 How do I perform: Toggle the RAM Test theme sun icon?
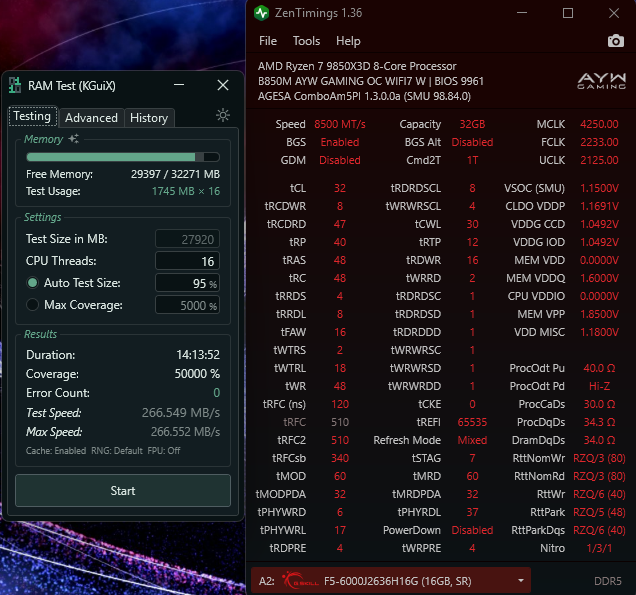pyautogui.click(x=223, y=116)
